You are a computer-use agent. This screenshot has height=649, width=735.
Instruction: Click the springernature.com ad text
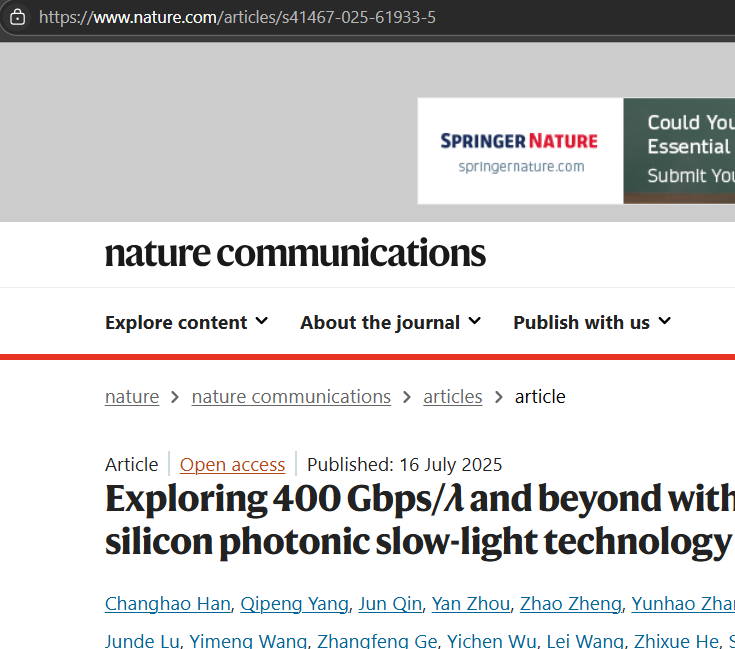[521, 167]
